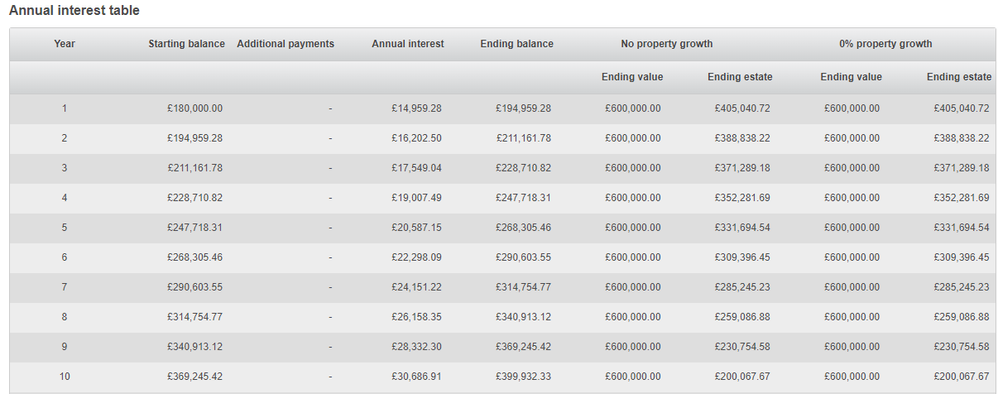Select the Starting balance column header
The image size is (998, 394).
coord(186,44)
